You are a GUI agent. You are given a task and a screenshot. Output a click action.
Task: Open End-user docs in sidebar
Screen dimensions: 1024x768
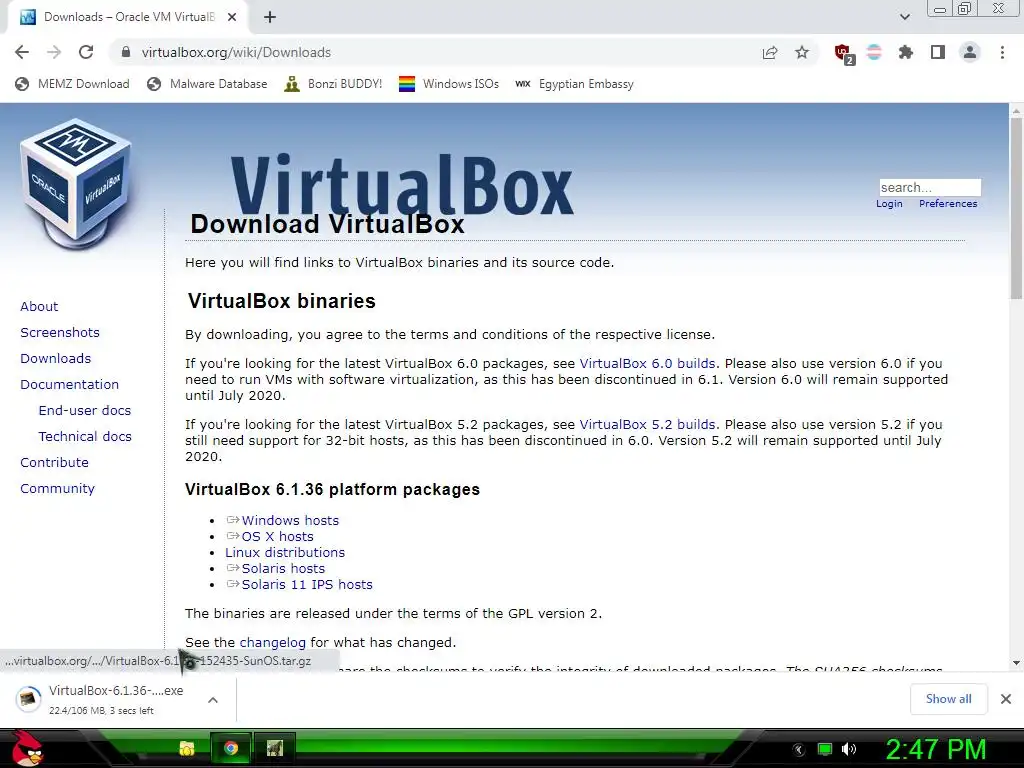tap(85, 410)
